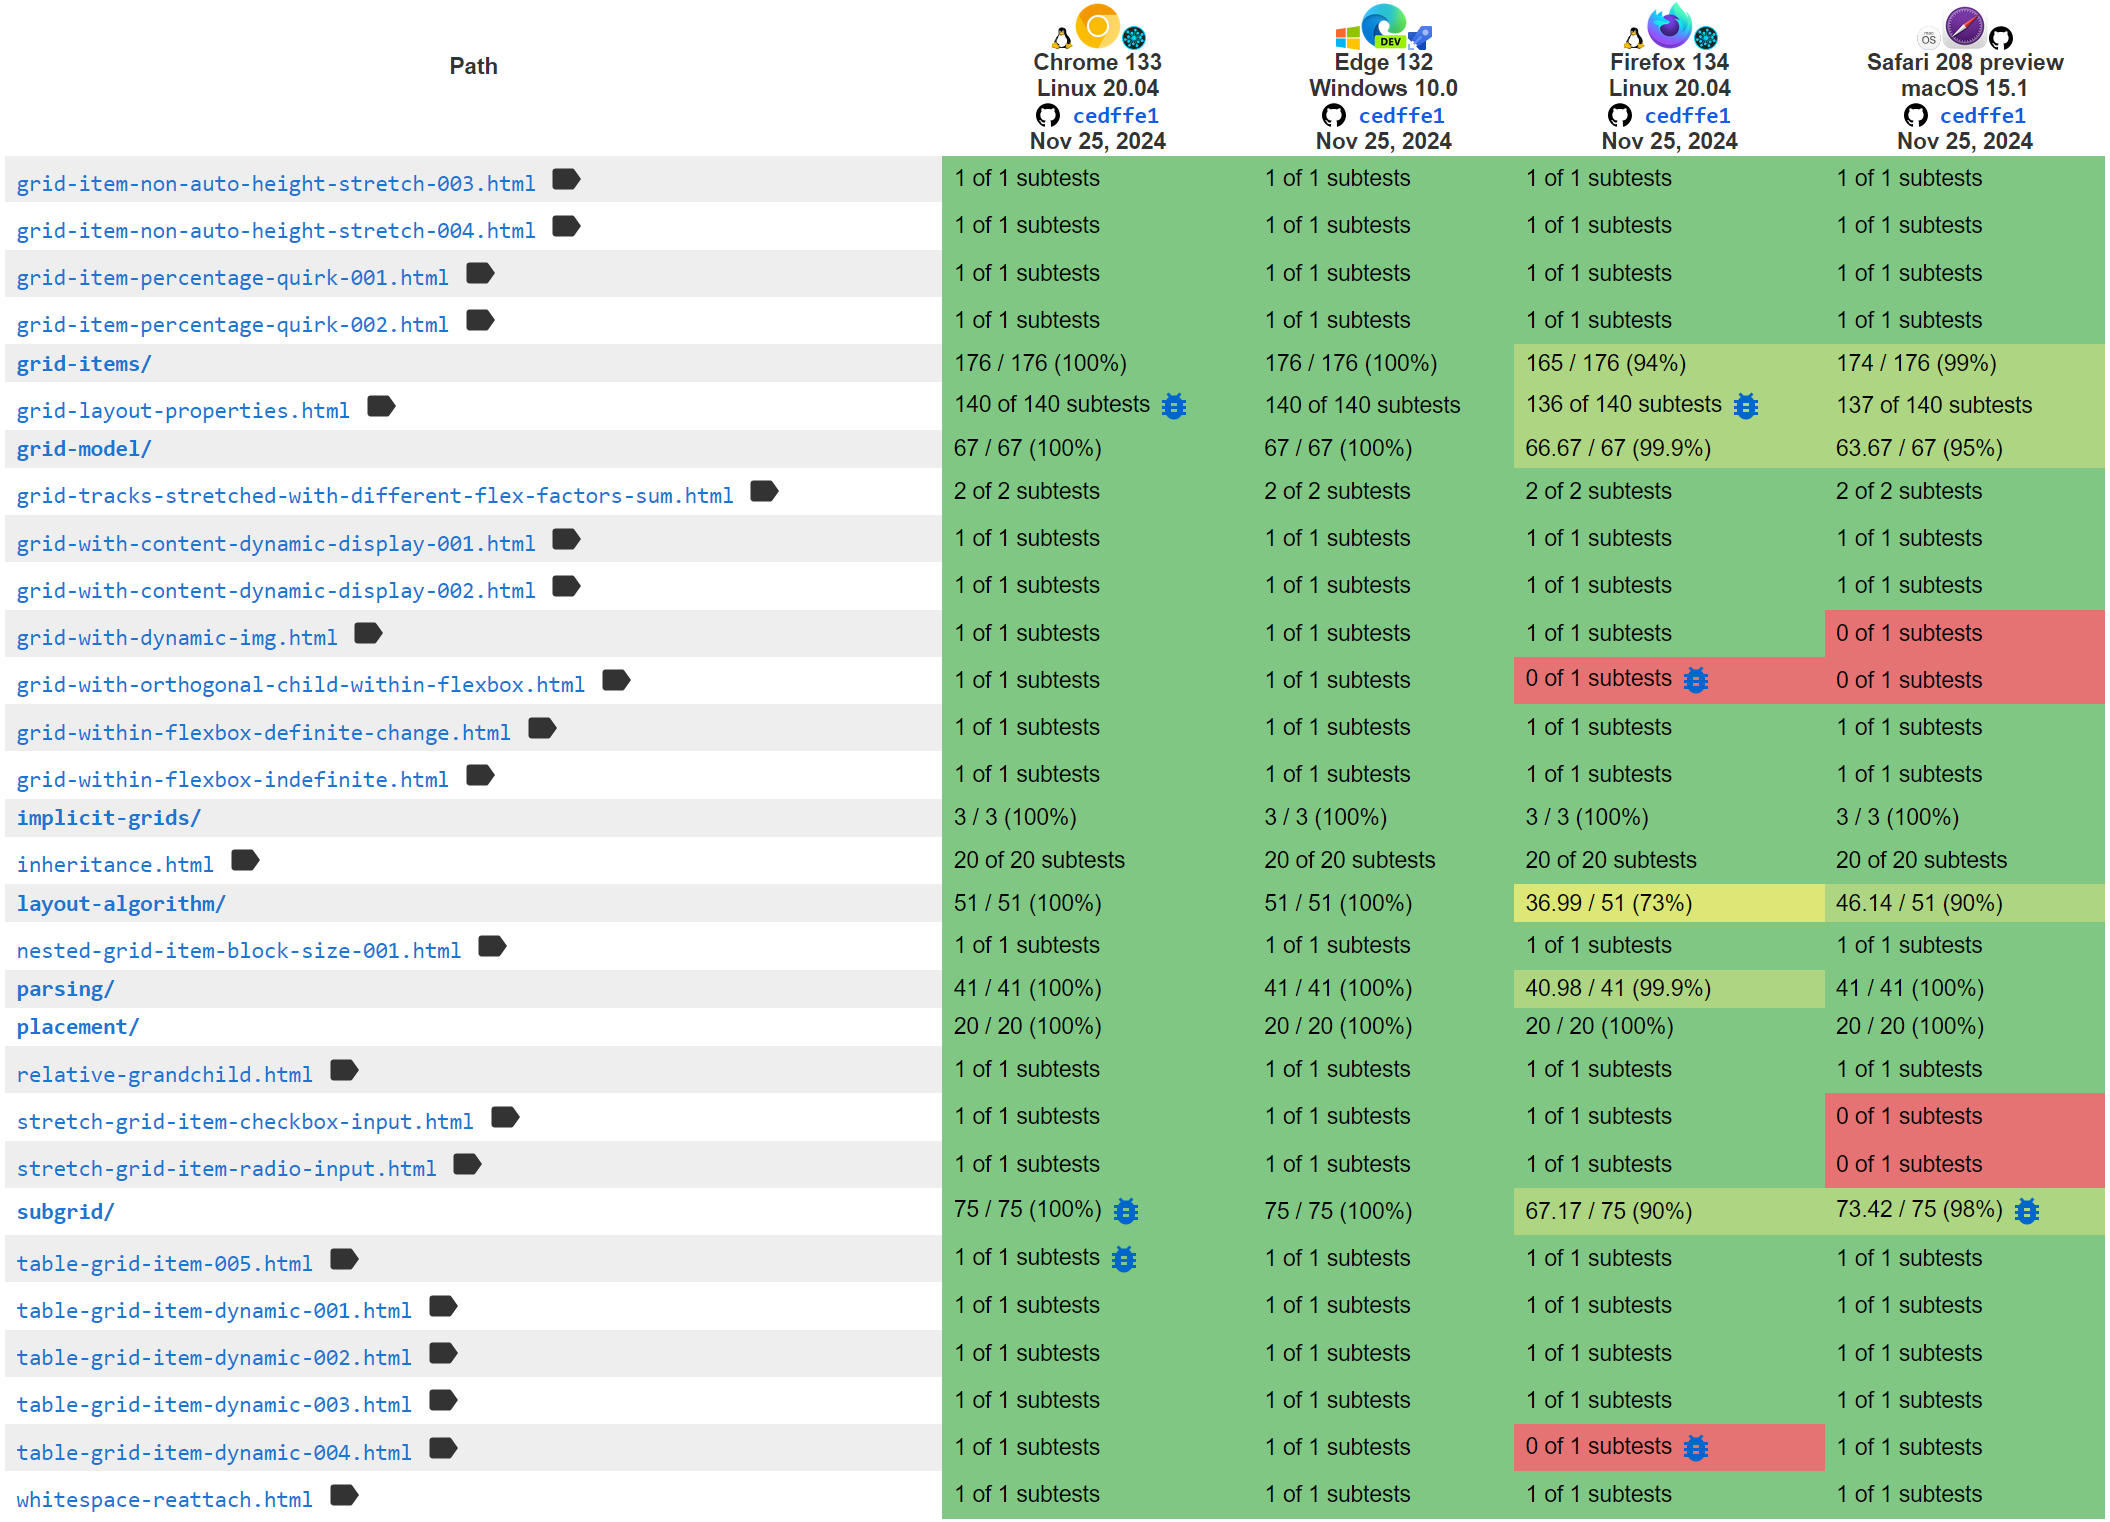The width and height of the screenshot is (2110, 1522).
Task: Click the bug icon on subgrid Safari result
Action: pyautogui.click(x=2026, y=1211)
